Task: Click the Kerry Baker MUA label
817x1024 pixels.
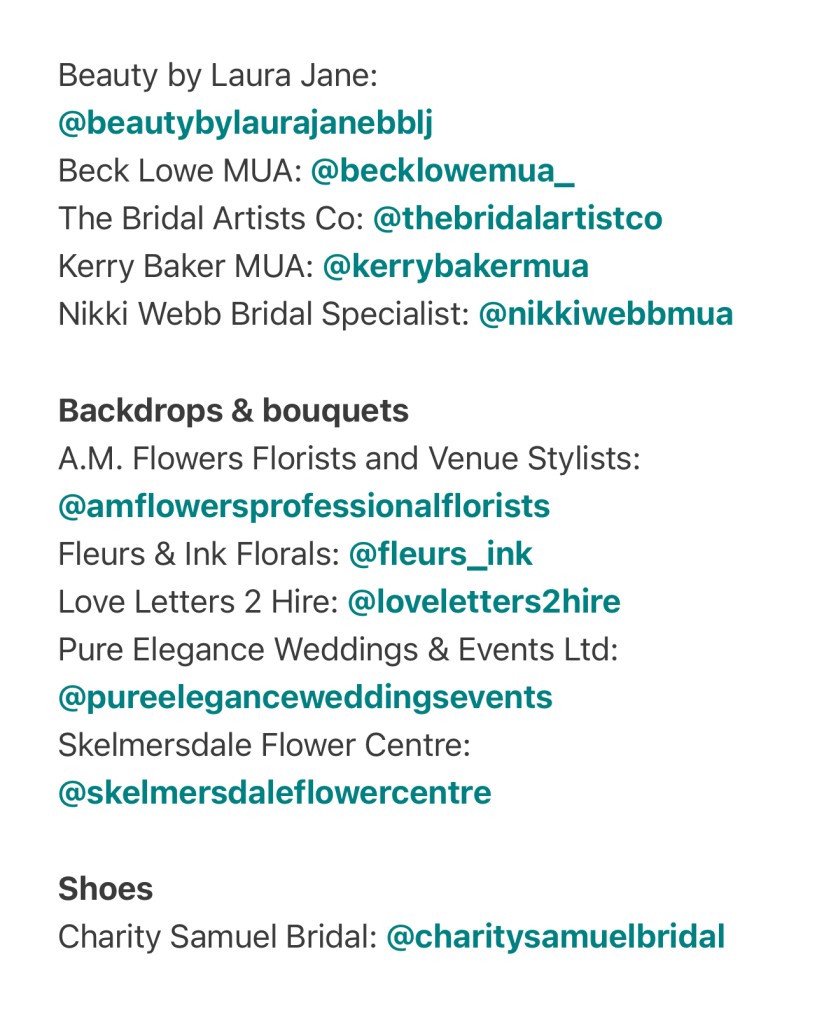Action: [x=185, y=267]
